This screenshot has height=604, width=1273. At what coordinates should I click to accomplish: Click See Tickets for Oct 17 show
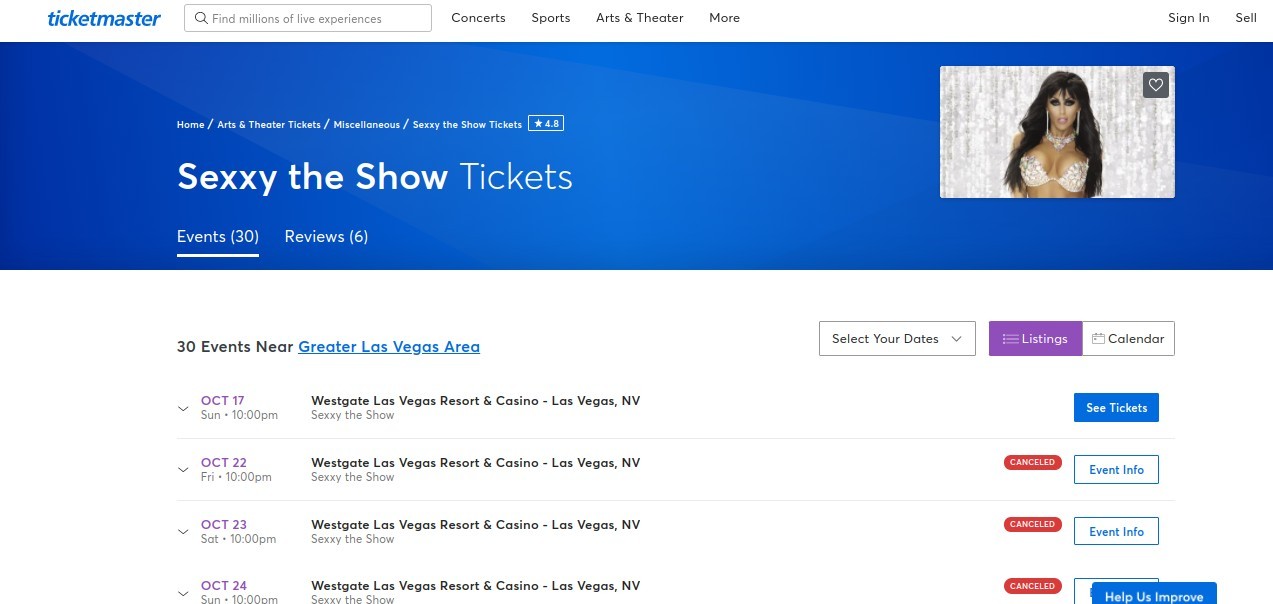click(x=1116, y=408)
